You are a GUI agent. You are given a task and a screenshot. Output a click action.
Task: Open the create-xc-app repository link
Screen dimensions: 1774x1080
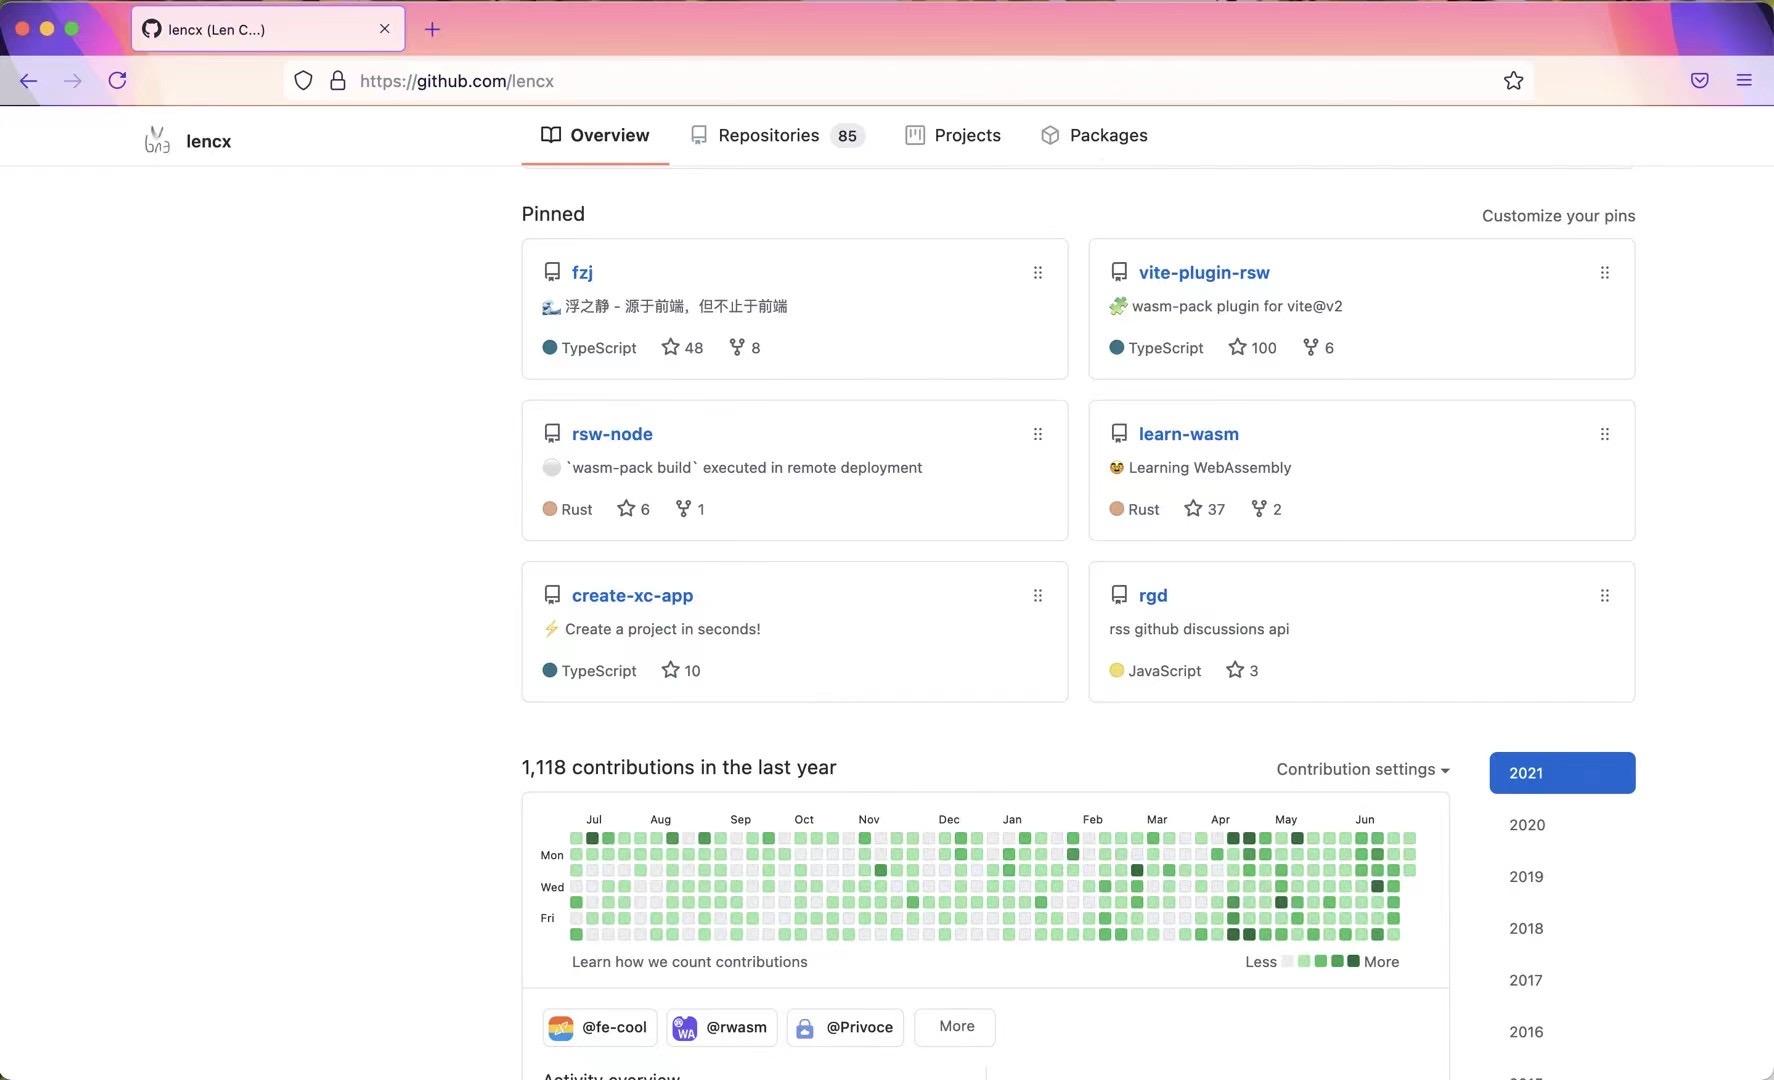(x=632, y=596)
